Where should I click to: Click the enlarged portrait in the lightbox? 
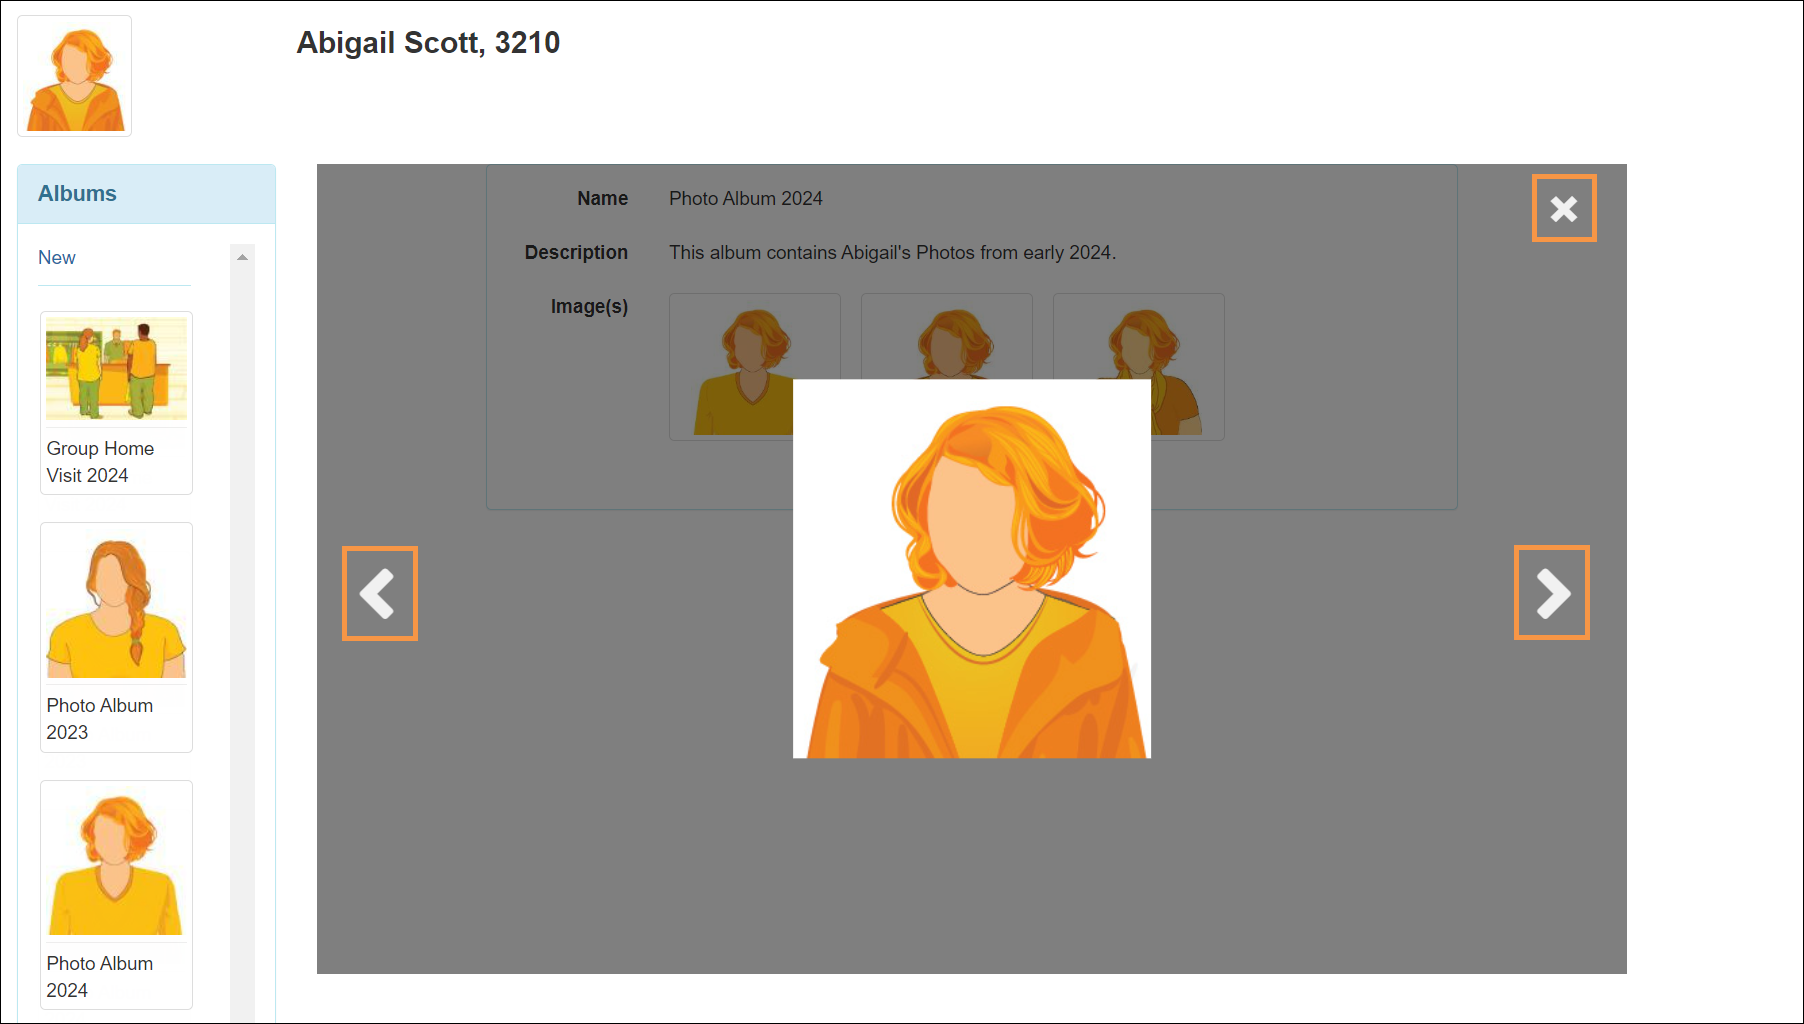(971, 568)
